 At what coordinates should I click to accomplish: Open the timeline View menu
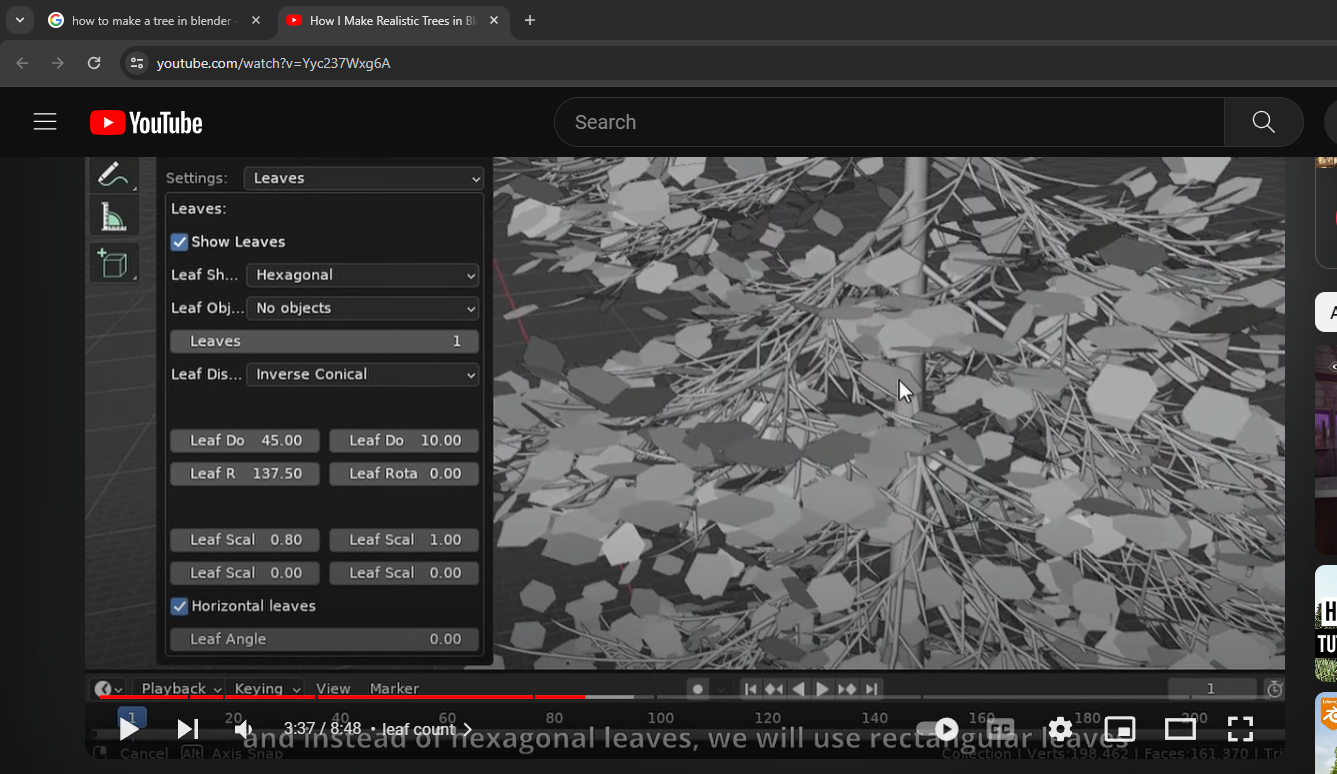click(333, 688)
